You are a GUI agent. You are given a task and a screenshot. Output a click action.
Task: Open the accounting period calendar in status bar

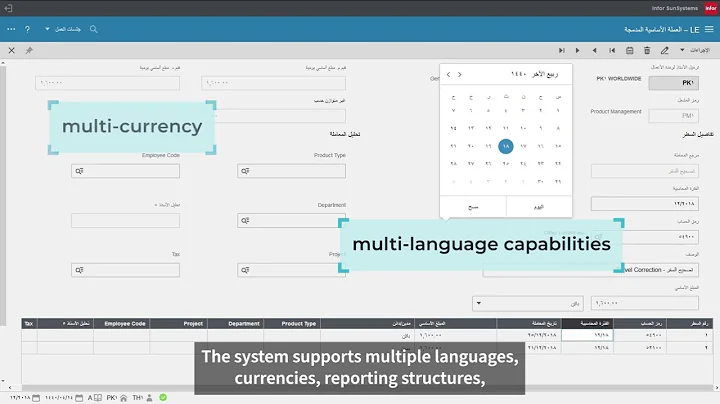coord(36,398)
